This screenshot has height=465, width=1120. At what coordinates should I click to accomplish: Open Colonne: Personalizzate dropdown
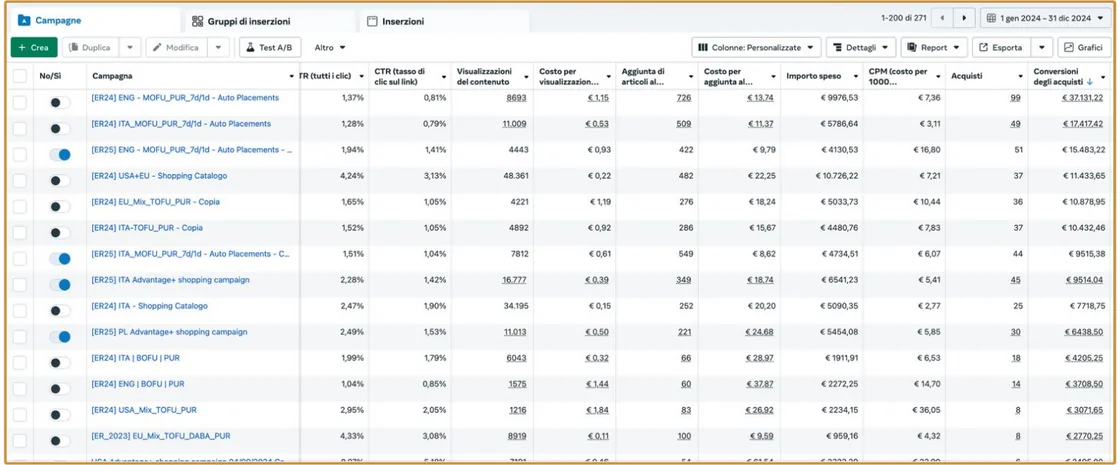coord(756,48)
